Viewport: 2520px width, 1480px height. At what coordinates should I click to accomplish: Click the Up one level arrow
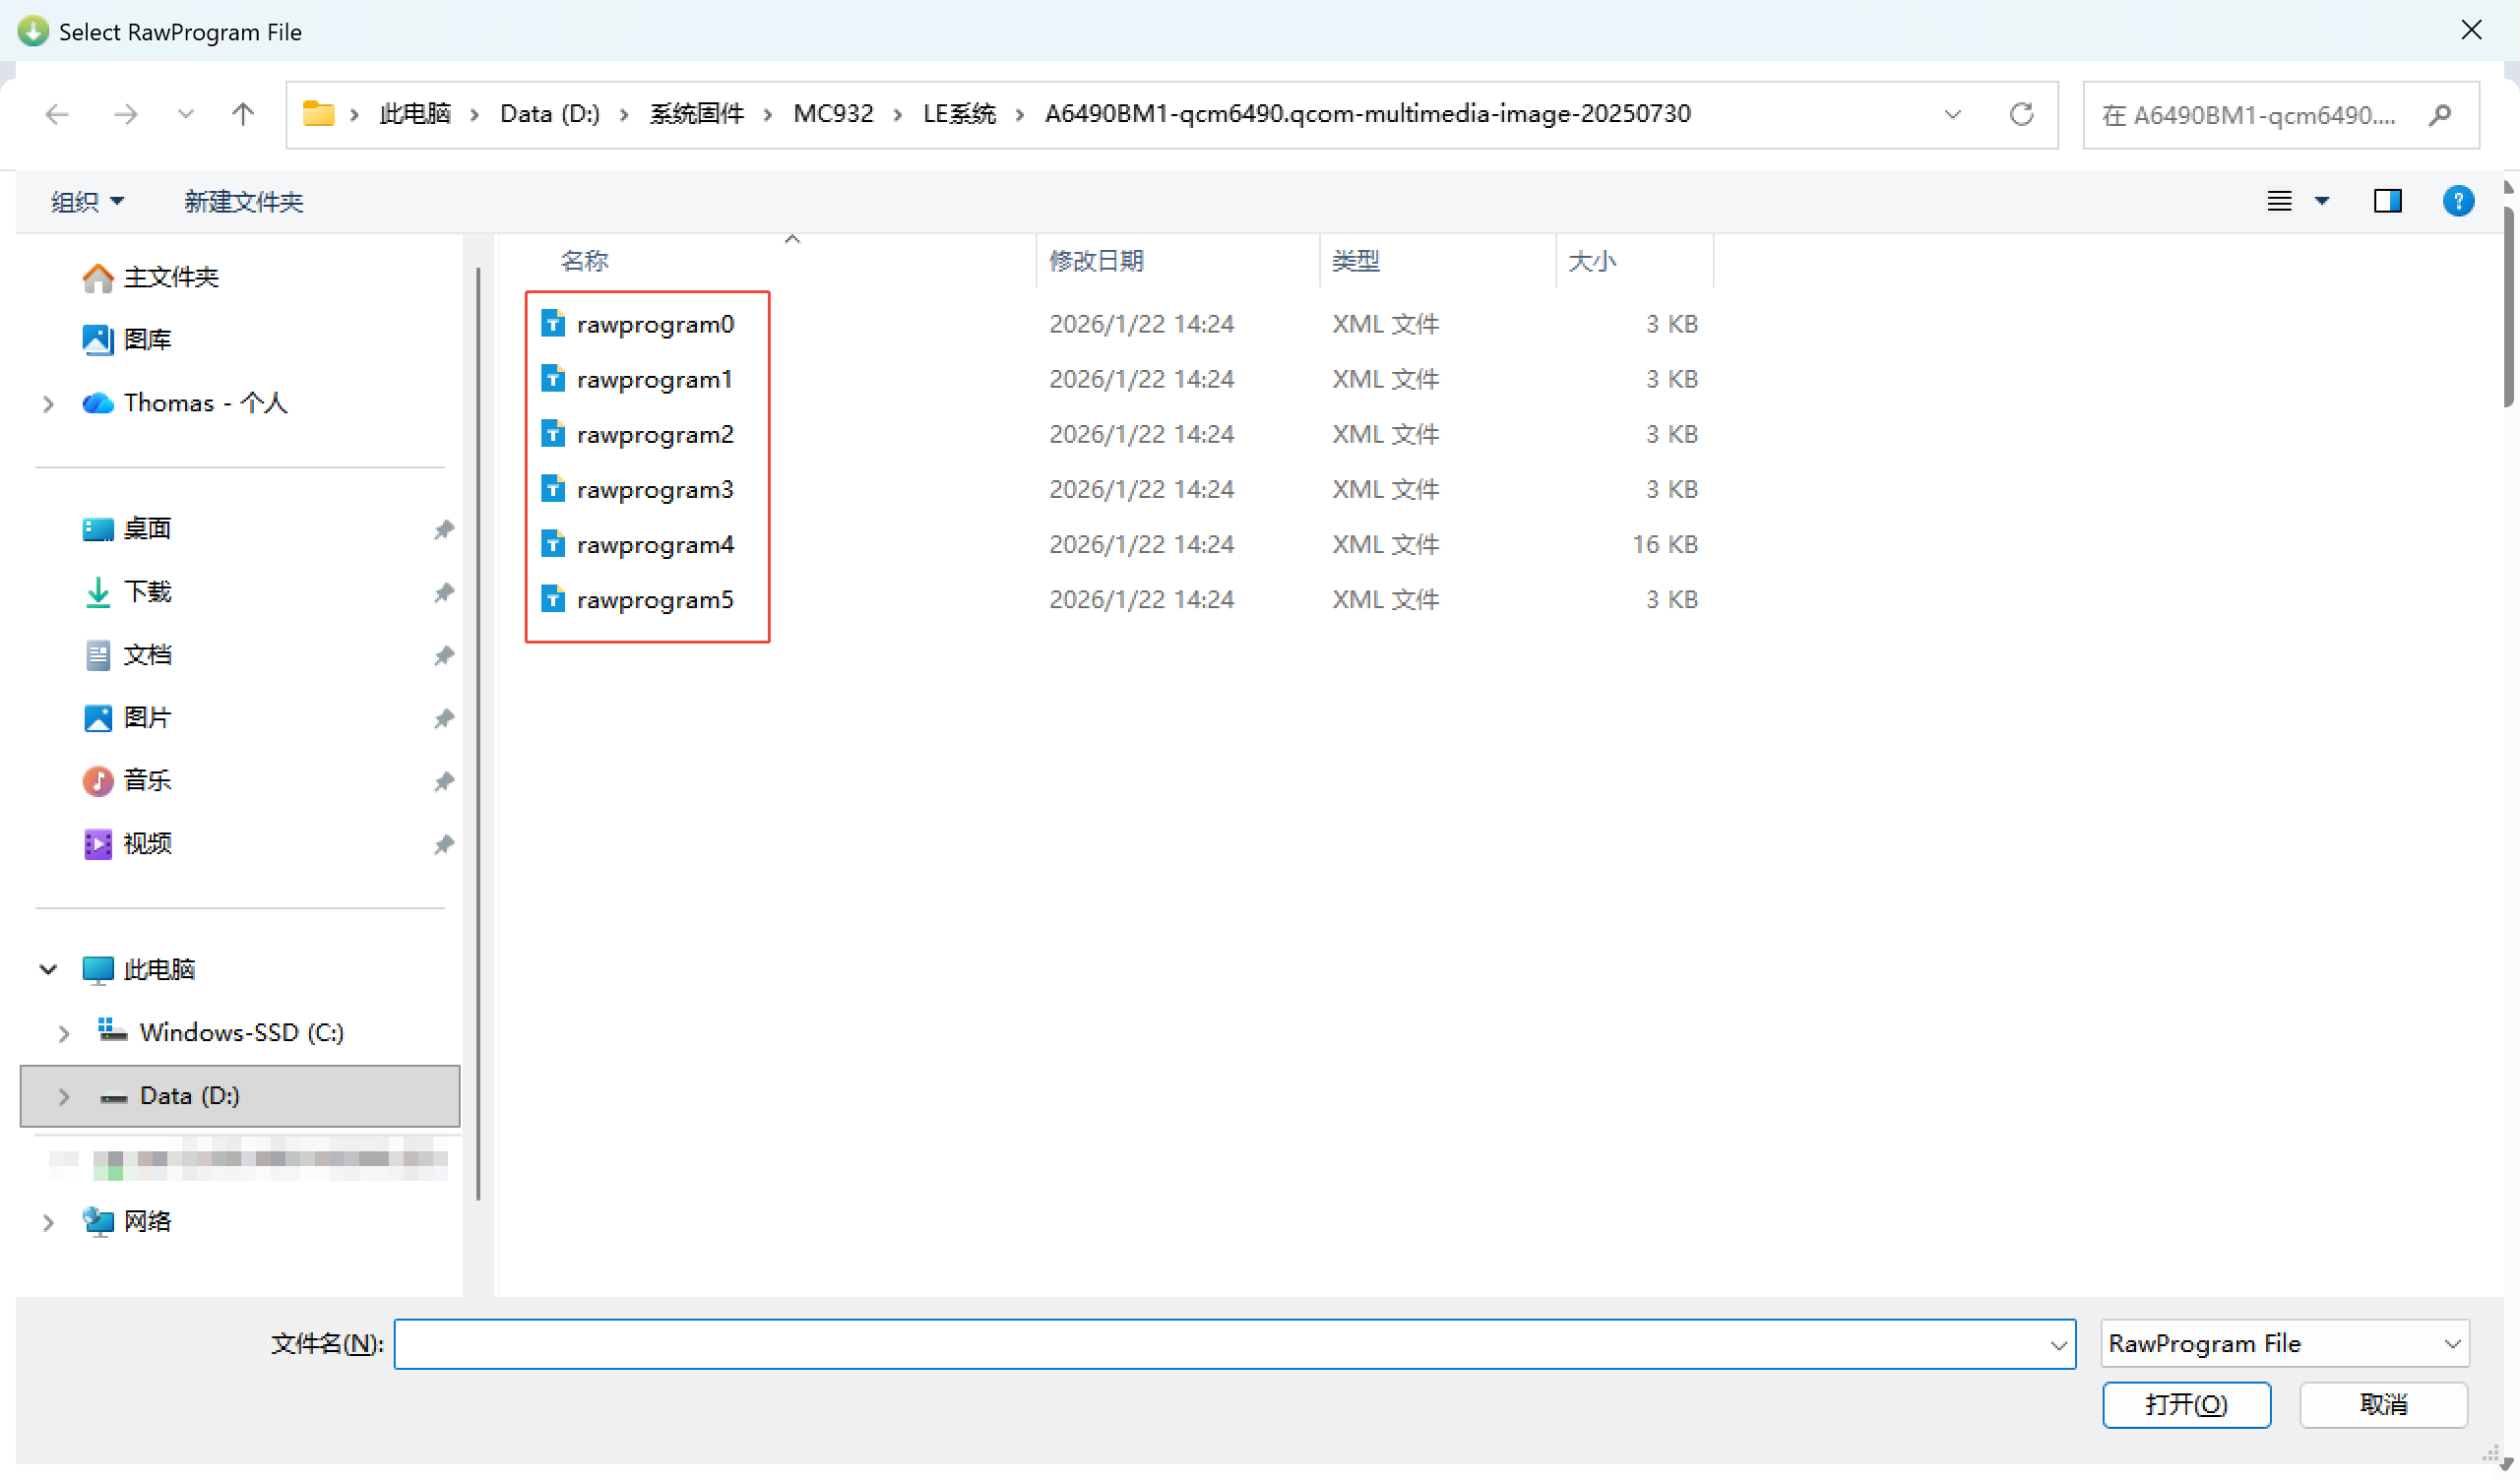[x=242, y=114]
